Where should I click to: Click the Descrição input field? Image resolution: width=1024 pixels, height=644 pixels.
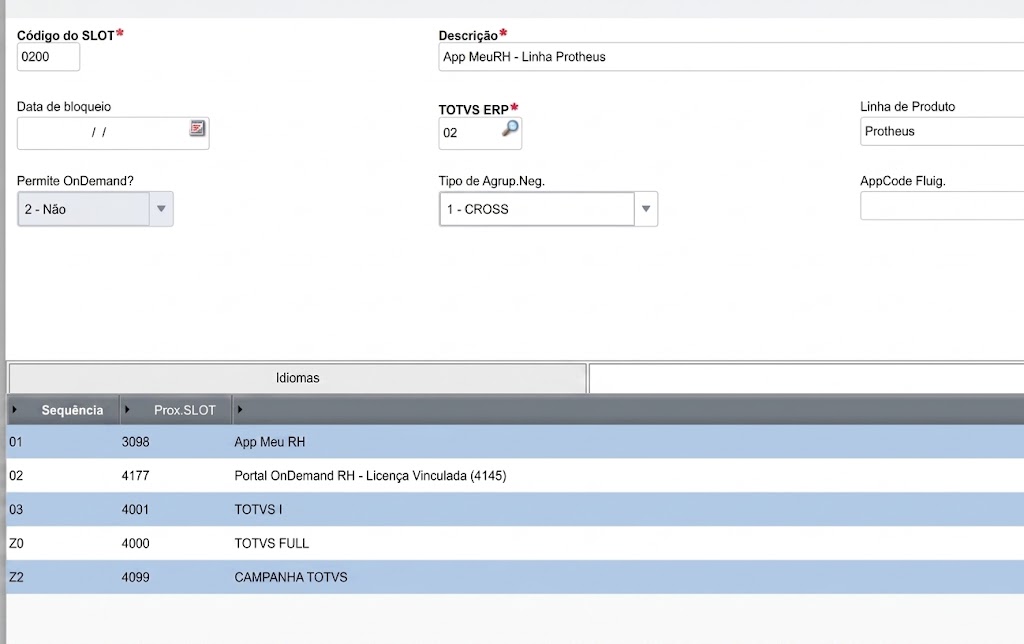point(731,57)
